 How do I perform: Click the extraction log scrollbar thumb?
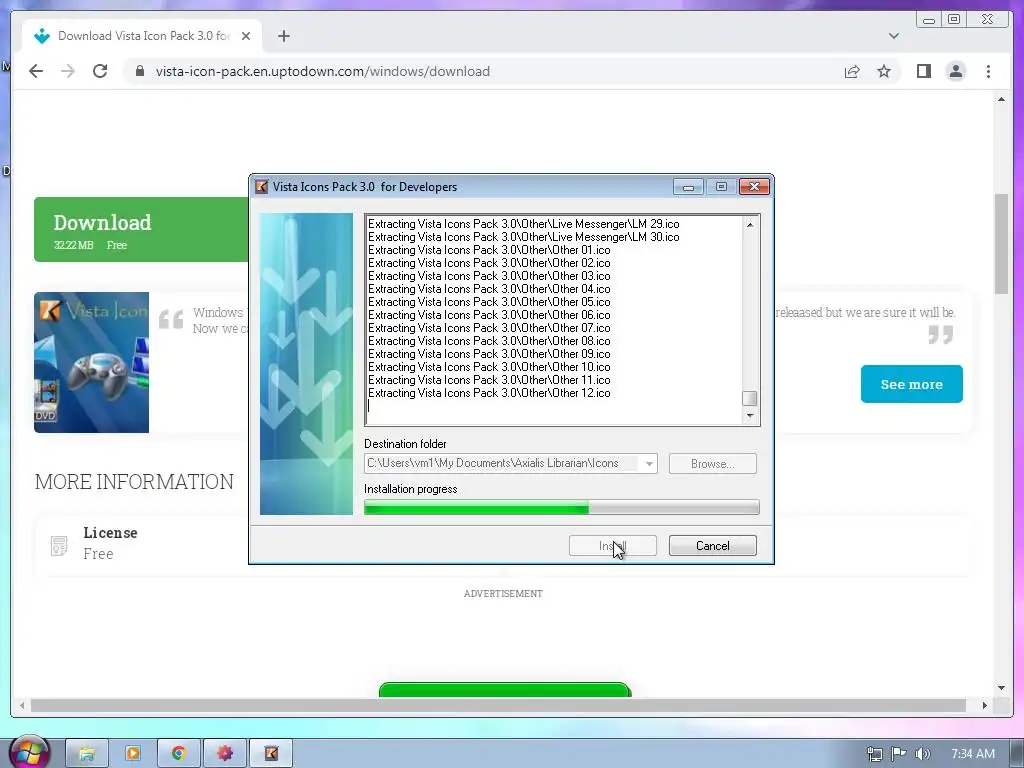(x=750, y=398)
